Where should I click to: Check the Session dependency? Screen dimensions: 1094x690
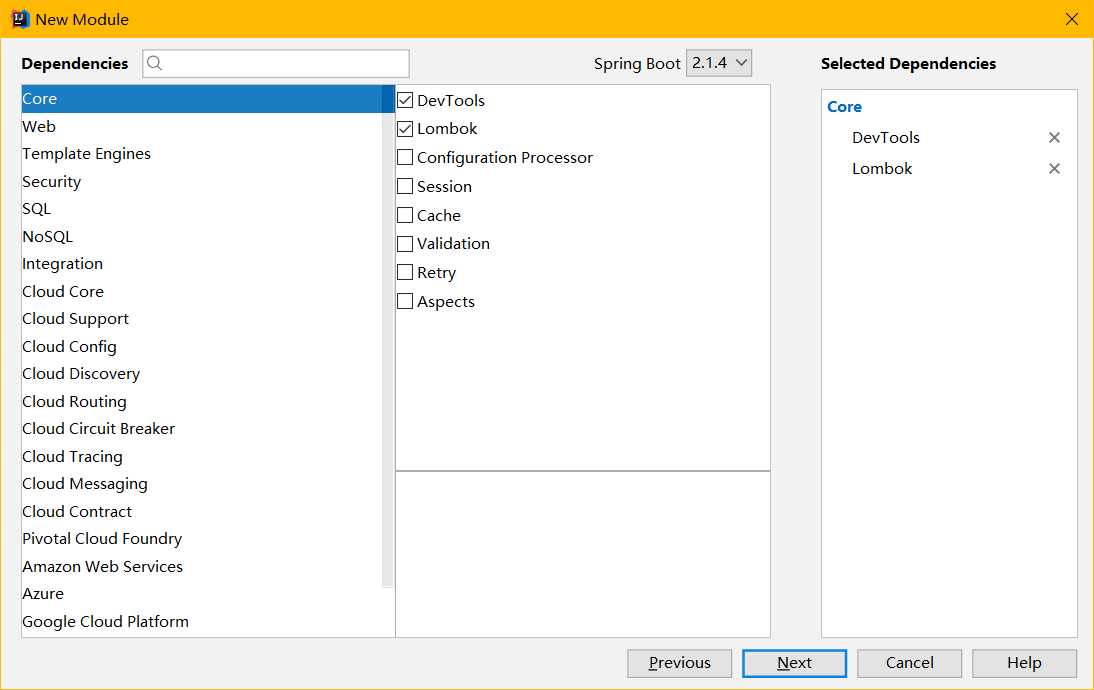pos(405,186)
